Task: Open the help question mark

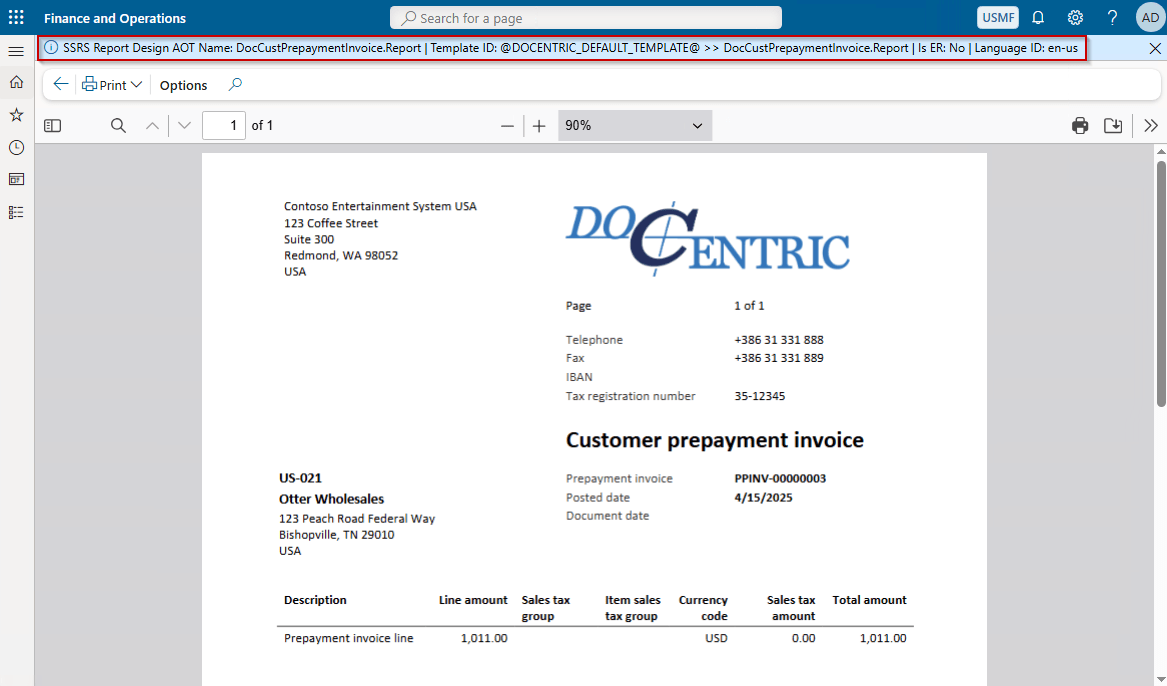Action: [x=1113, y=18]
